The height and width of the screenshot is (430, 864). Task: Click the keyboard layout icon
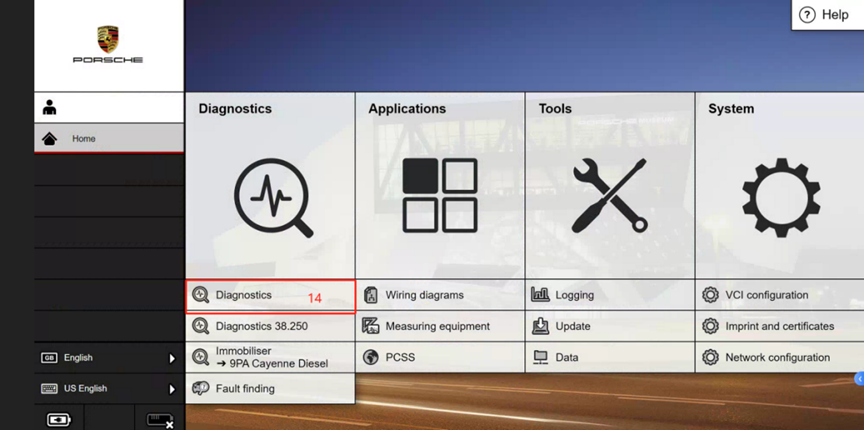49,389
